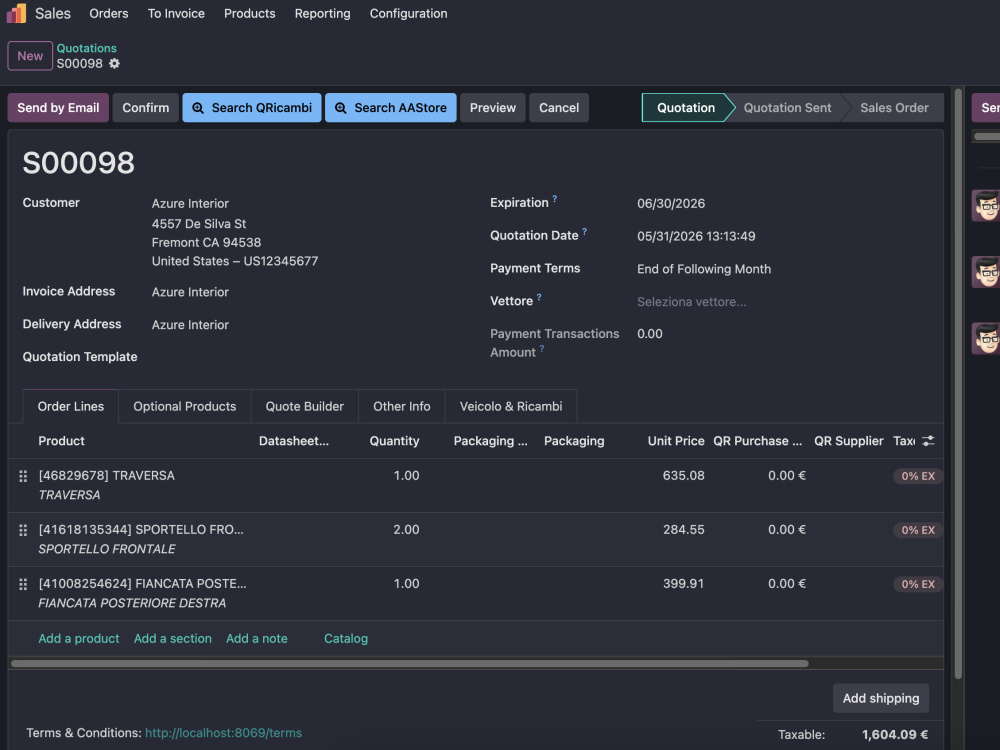
Task: Click the Quotation Date help question mark
Action: pyautogui.click(x=584, y=232)
